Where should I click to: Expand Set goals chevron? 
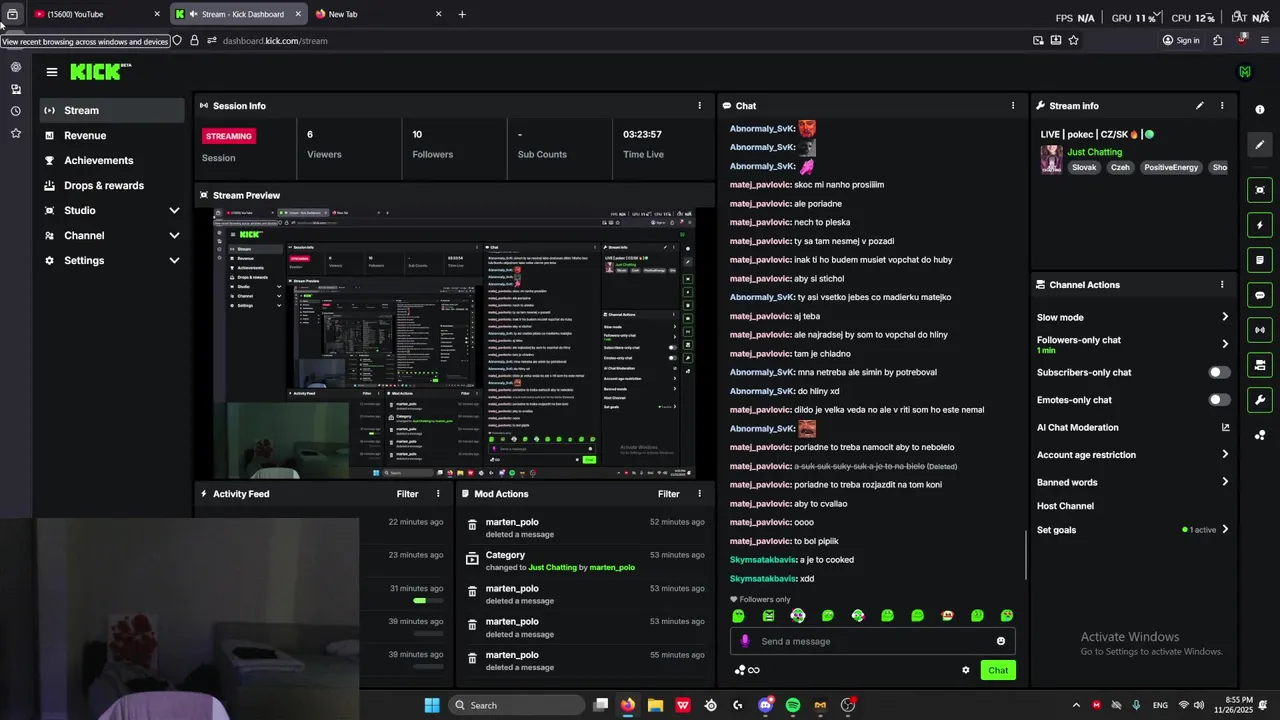coord(1224,530)
